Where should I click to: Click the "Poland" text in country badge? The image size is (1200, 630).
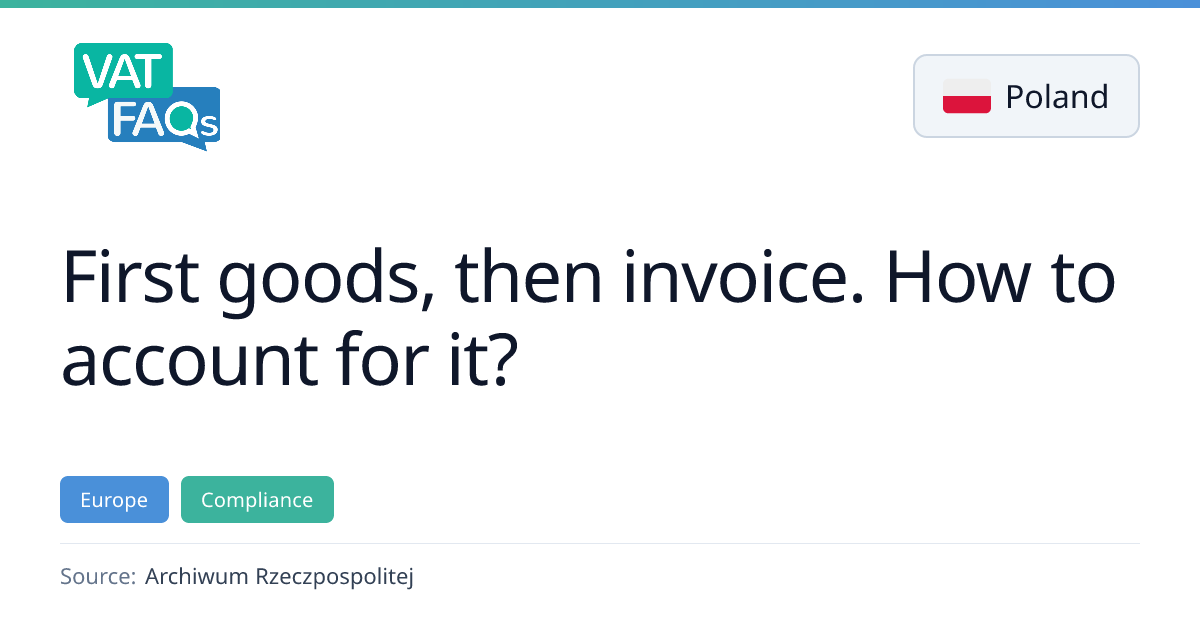point(1056,96)
